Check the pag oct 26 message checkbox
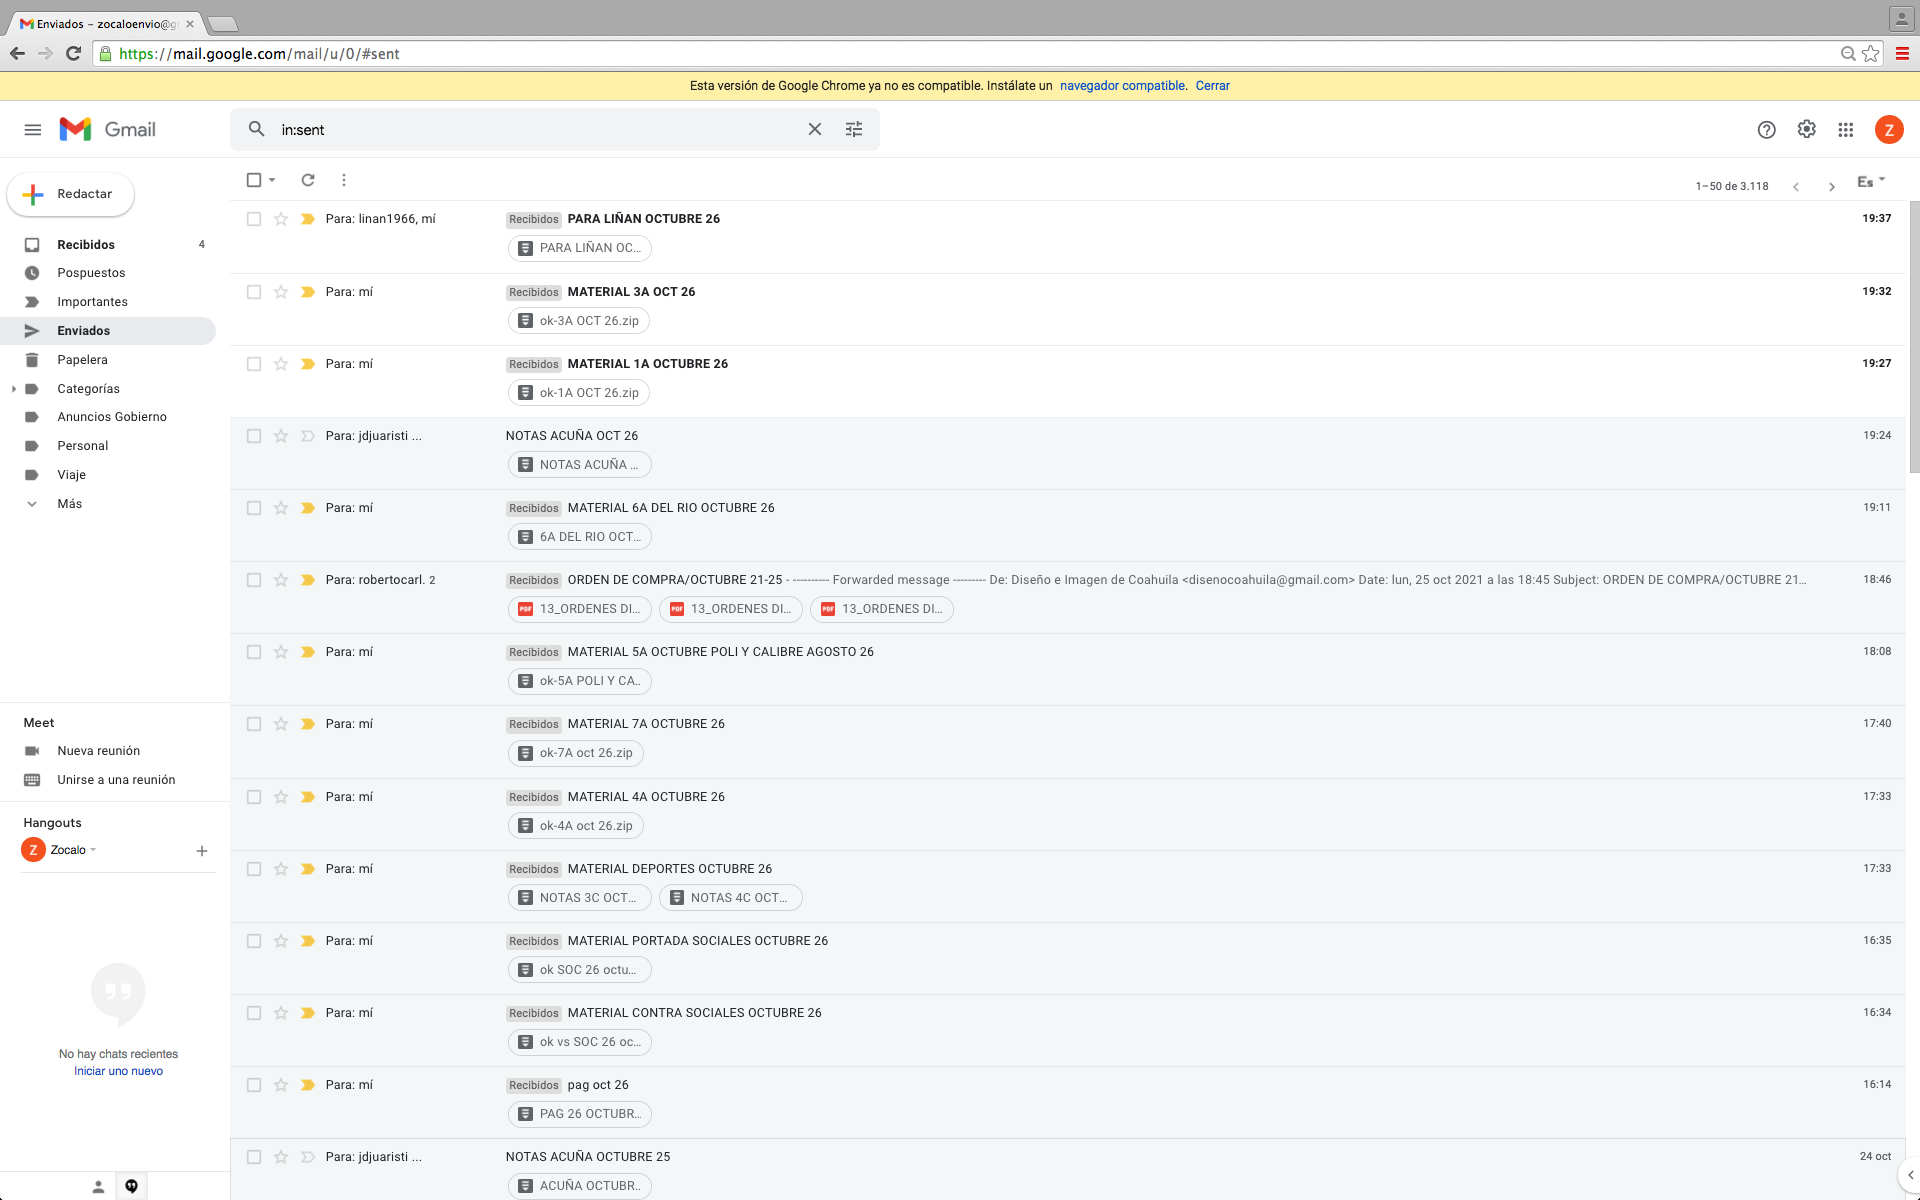This screenshot has width=1920, height=1200. 254,1085
